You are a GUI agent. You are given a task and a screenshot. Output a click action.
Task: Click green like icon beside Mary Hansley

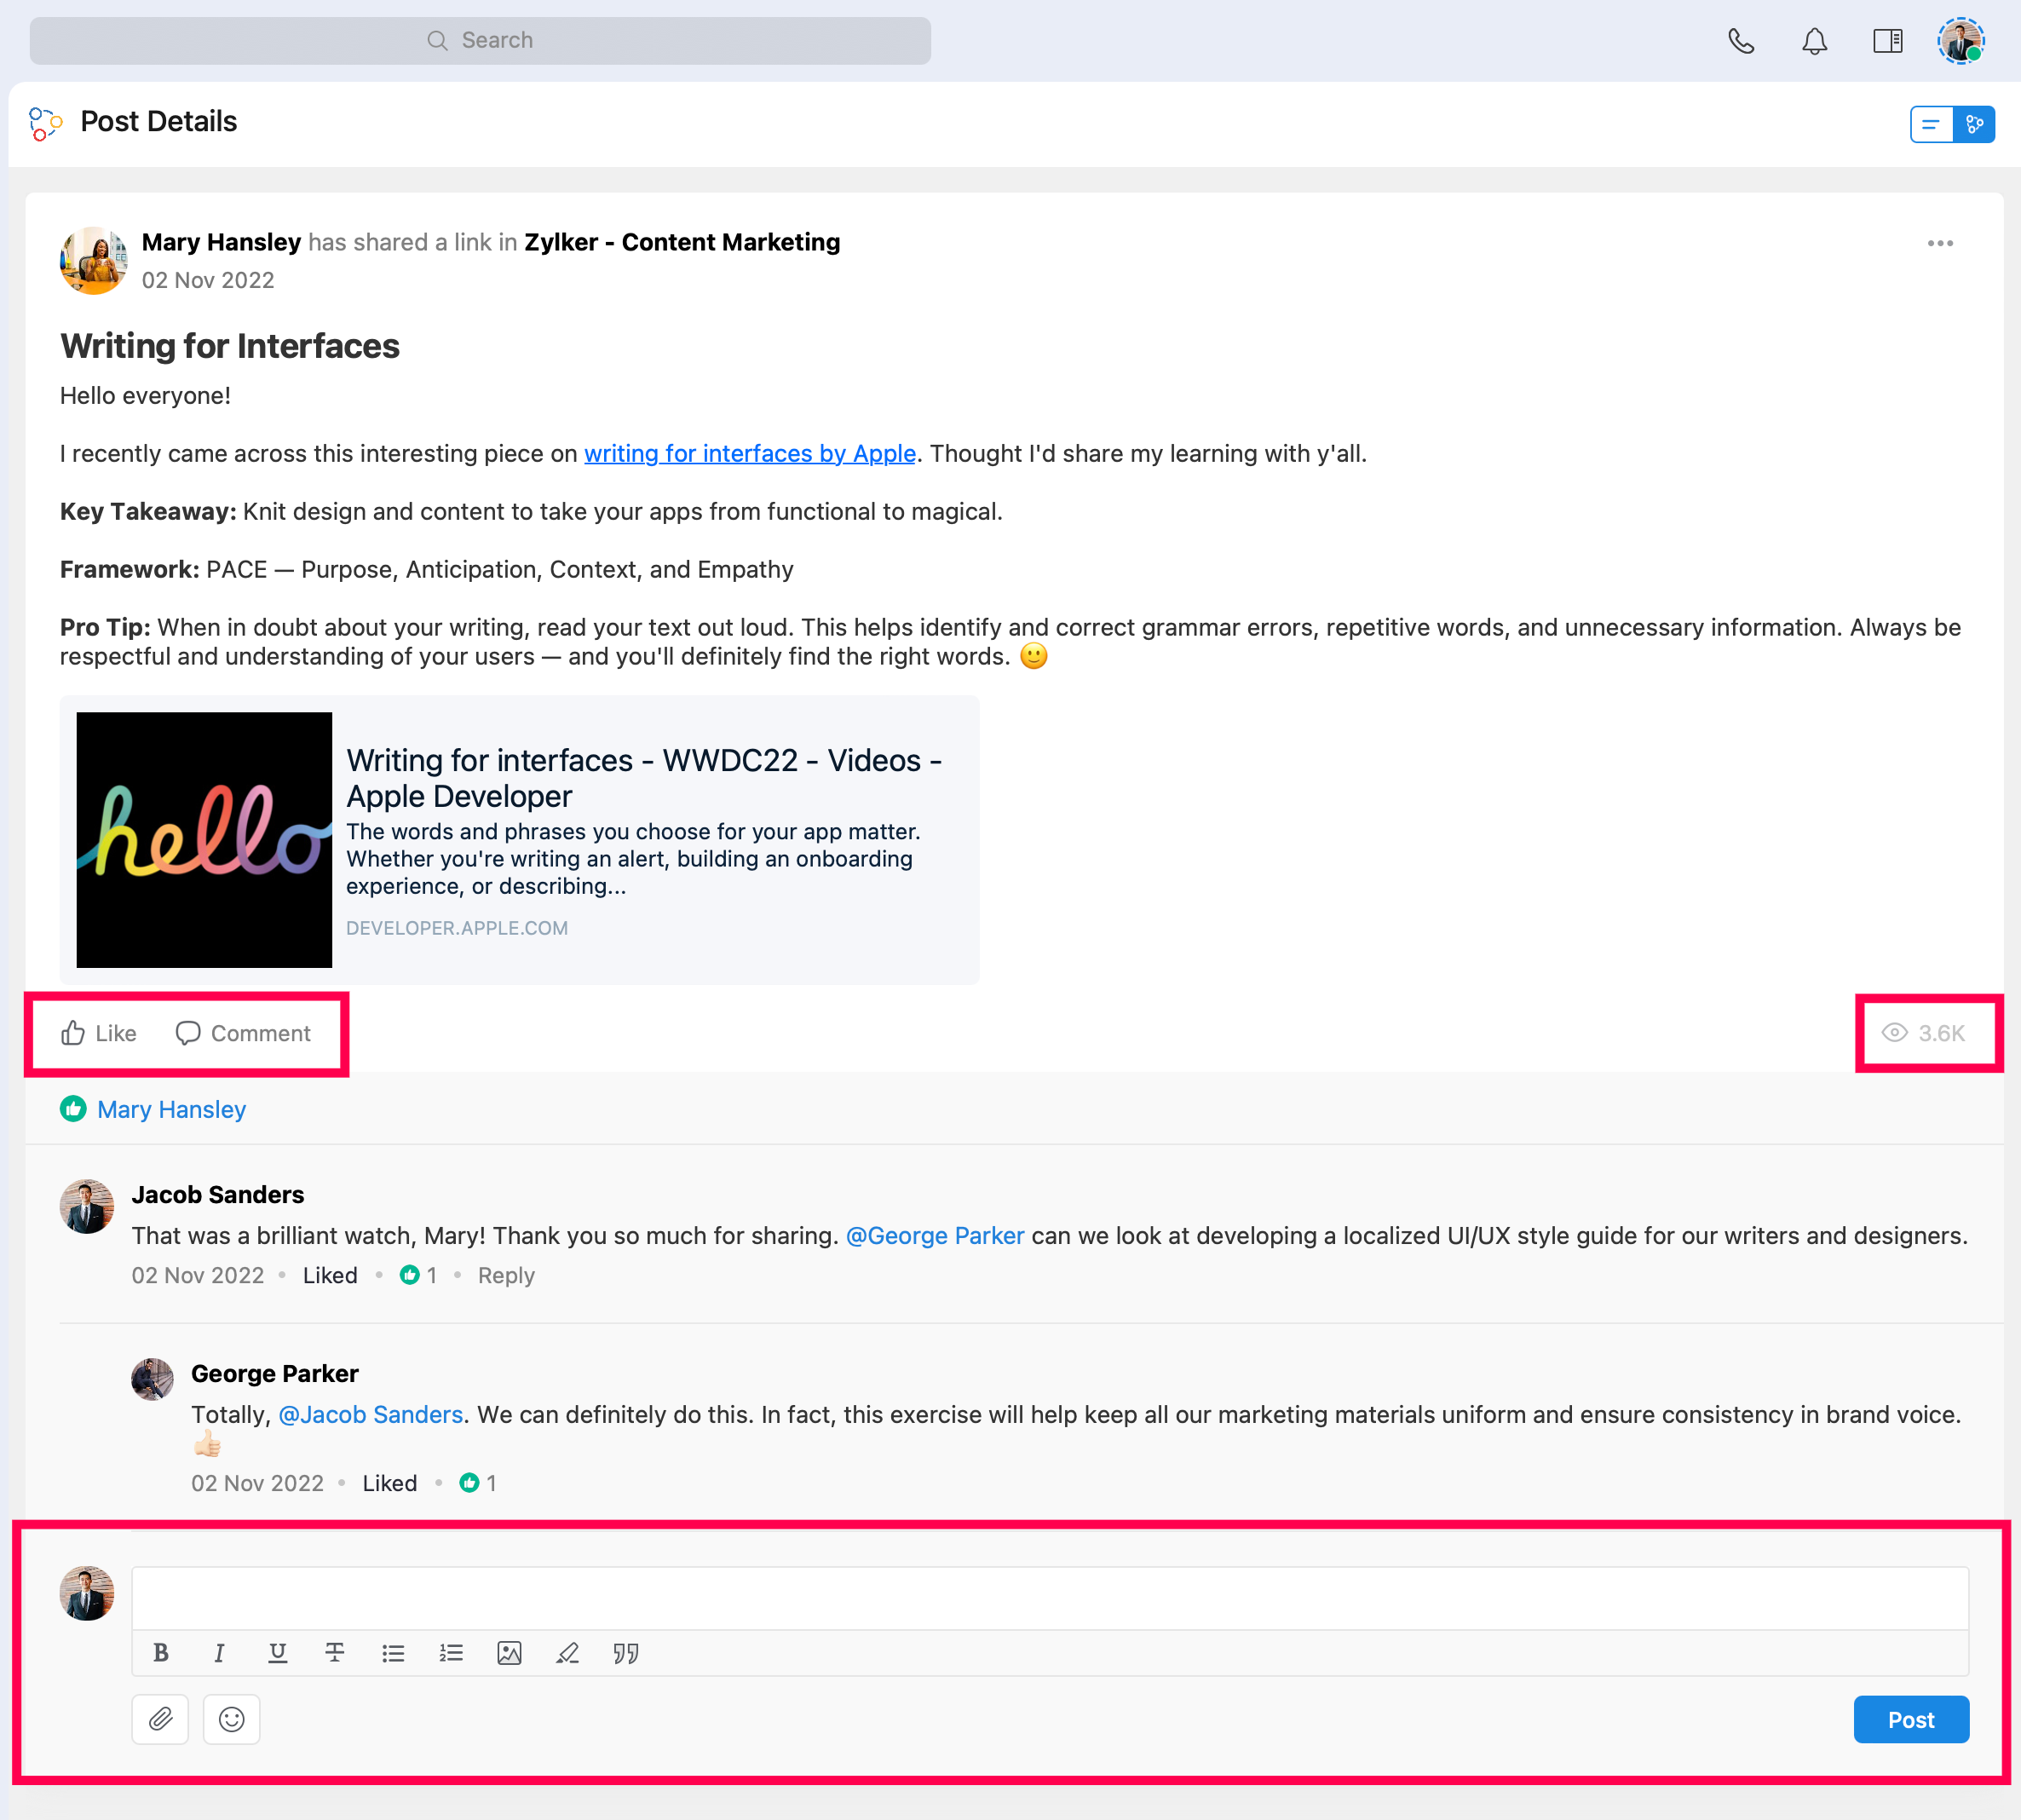point(73,1109)
